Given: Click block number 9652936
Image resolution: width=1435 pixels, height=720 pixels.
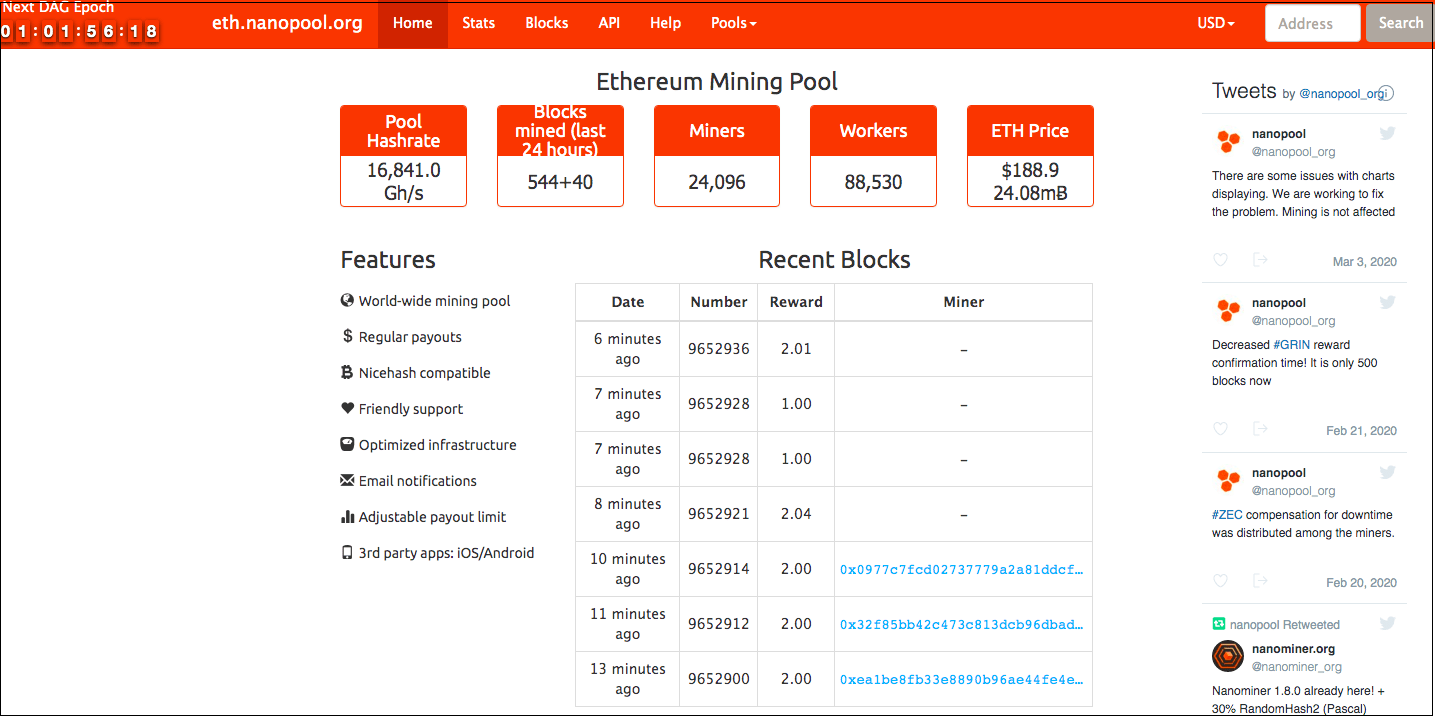Looking at the screenshot, I should tap(718, 349).
